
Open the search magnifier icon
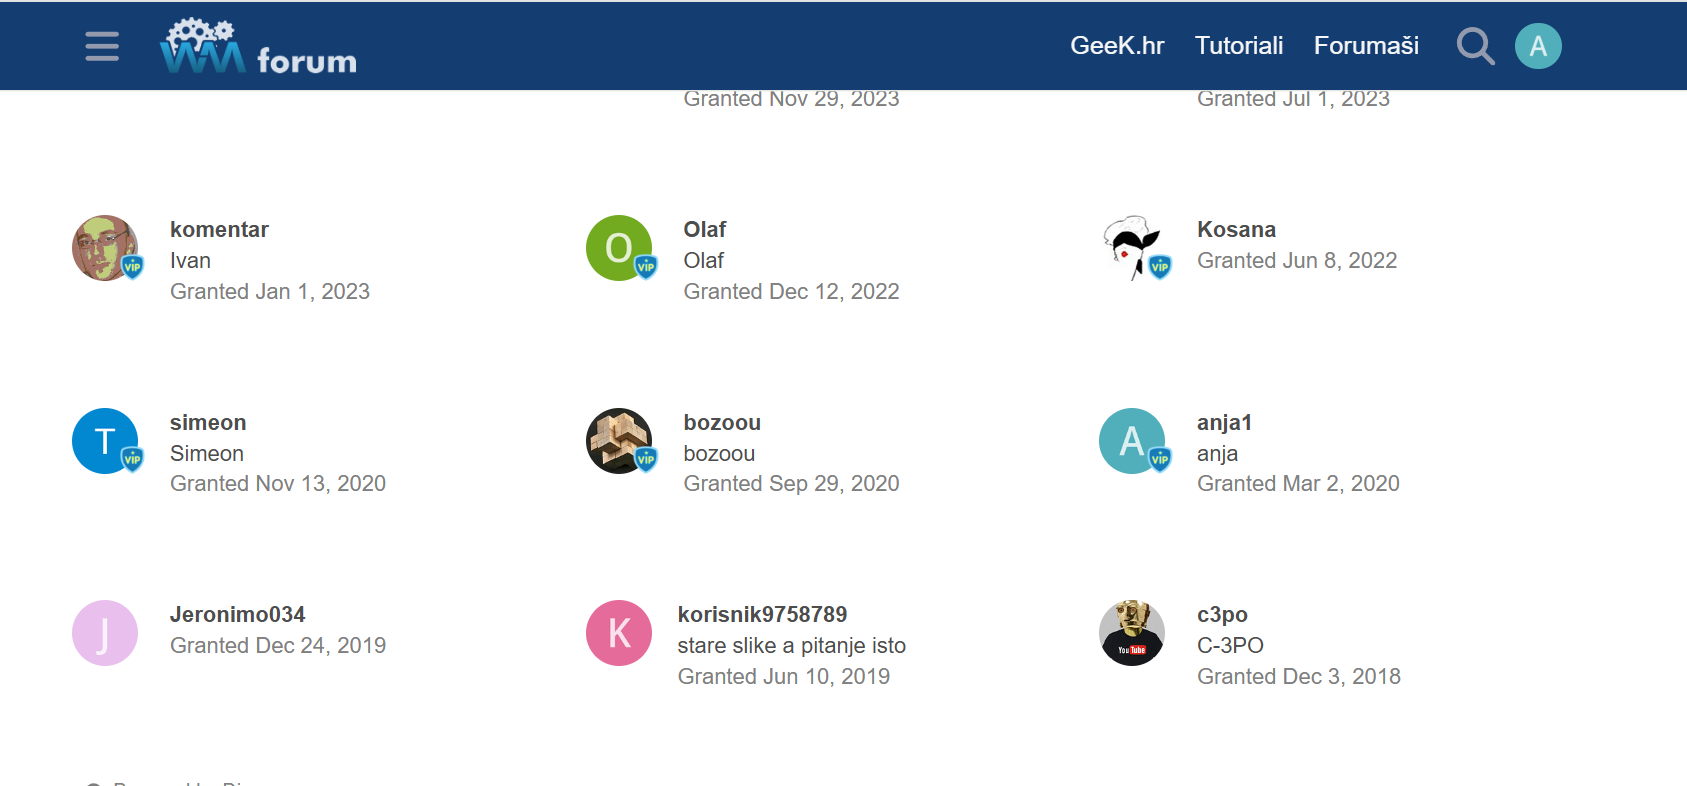pos(1475,46)
